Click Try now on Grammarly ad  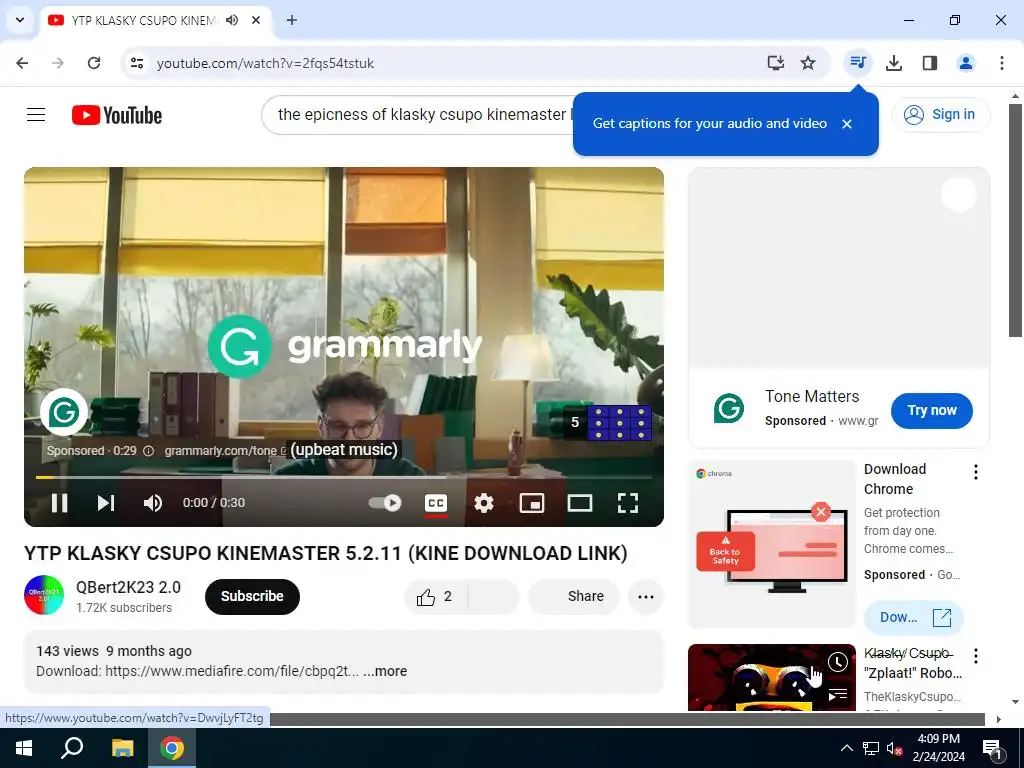click(931, 411)
